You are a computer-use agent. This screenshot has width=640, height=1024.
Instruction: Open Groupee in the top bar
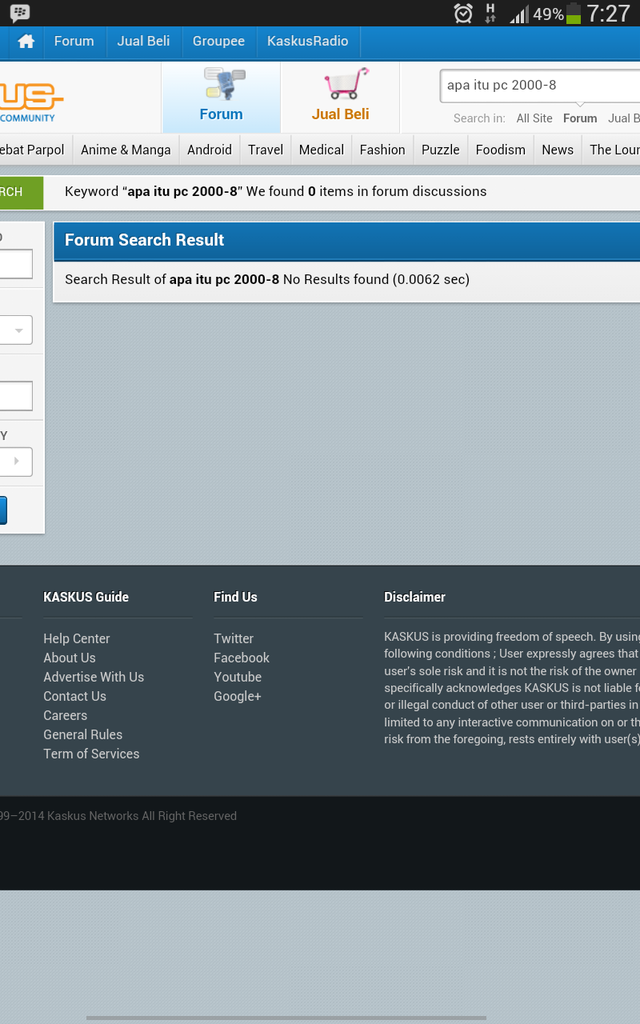point(219,41)
